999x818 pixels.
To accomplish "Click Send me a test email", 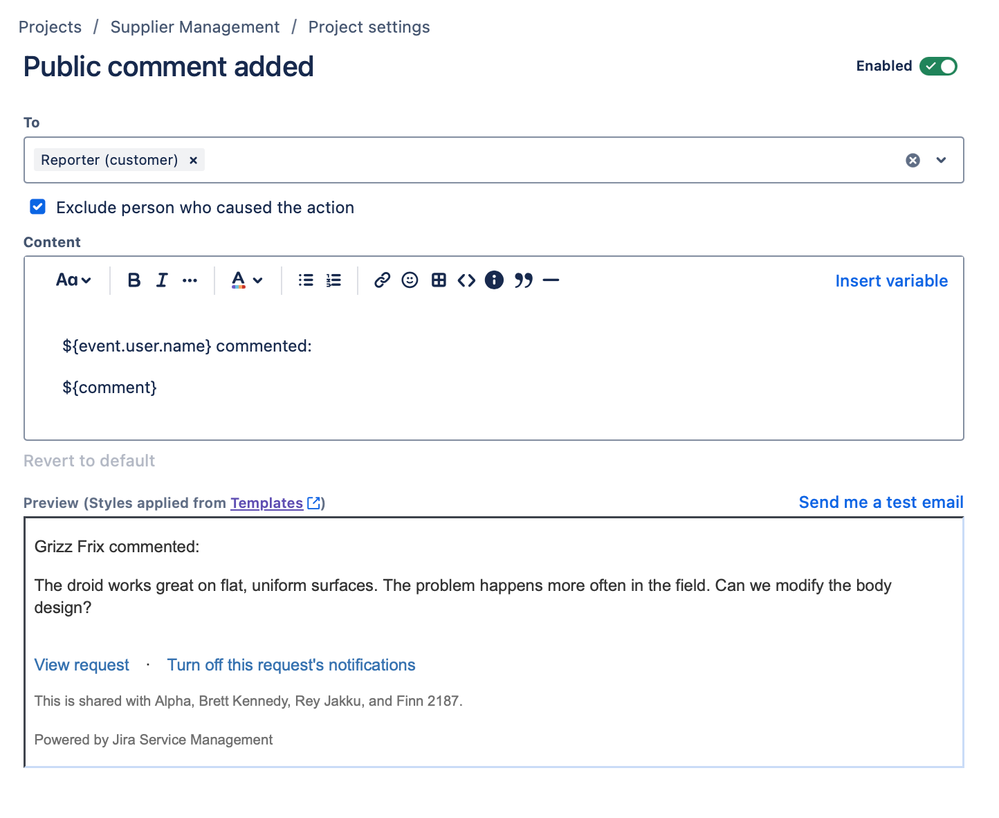I will [x=881, y=503].
